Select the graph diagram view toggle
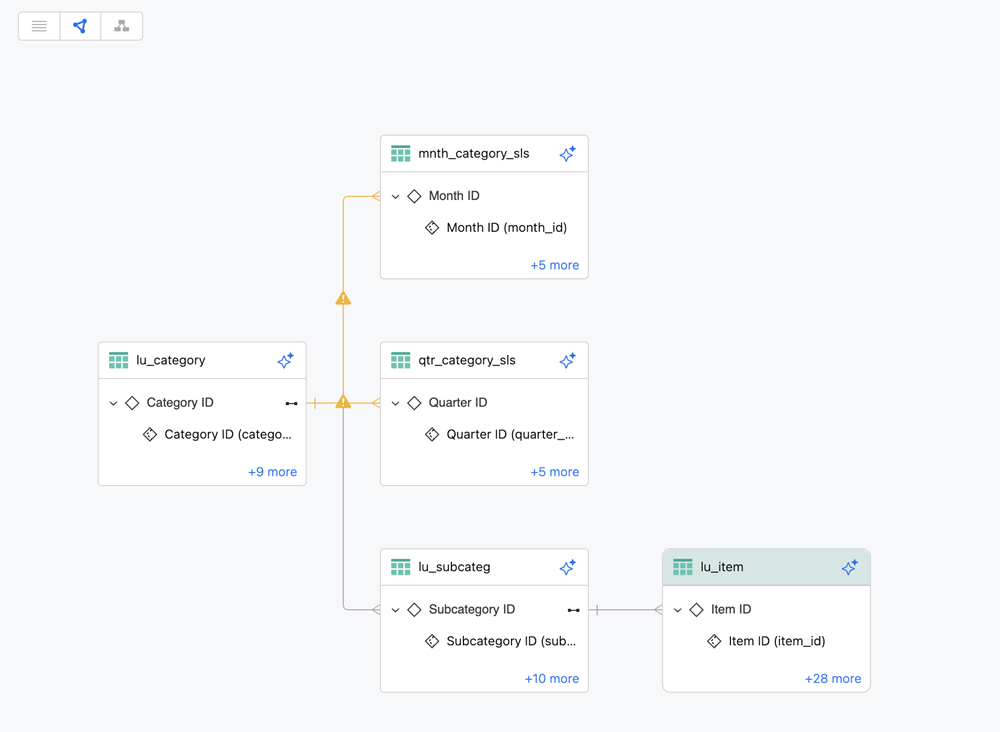The width and height of the screenshot is (1000, 732). (80, 26)
